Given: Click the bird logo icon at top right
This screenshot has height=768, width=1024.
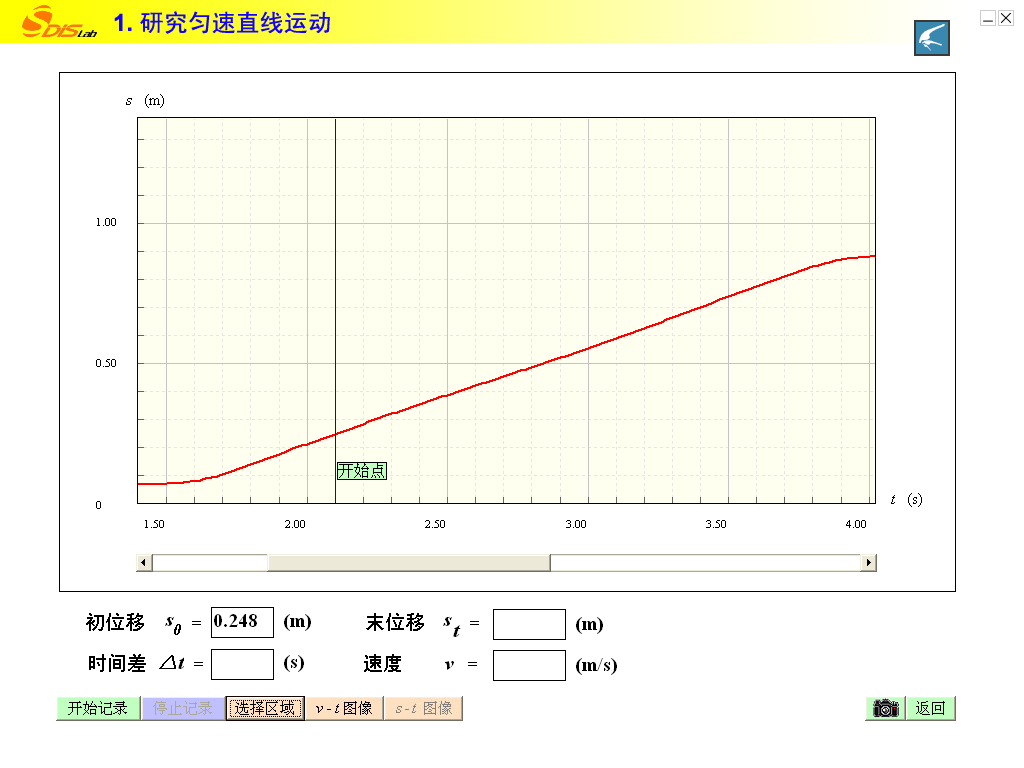Looking at the screenshot, I should coord(931,38).
